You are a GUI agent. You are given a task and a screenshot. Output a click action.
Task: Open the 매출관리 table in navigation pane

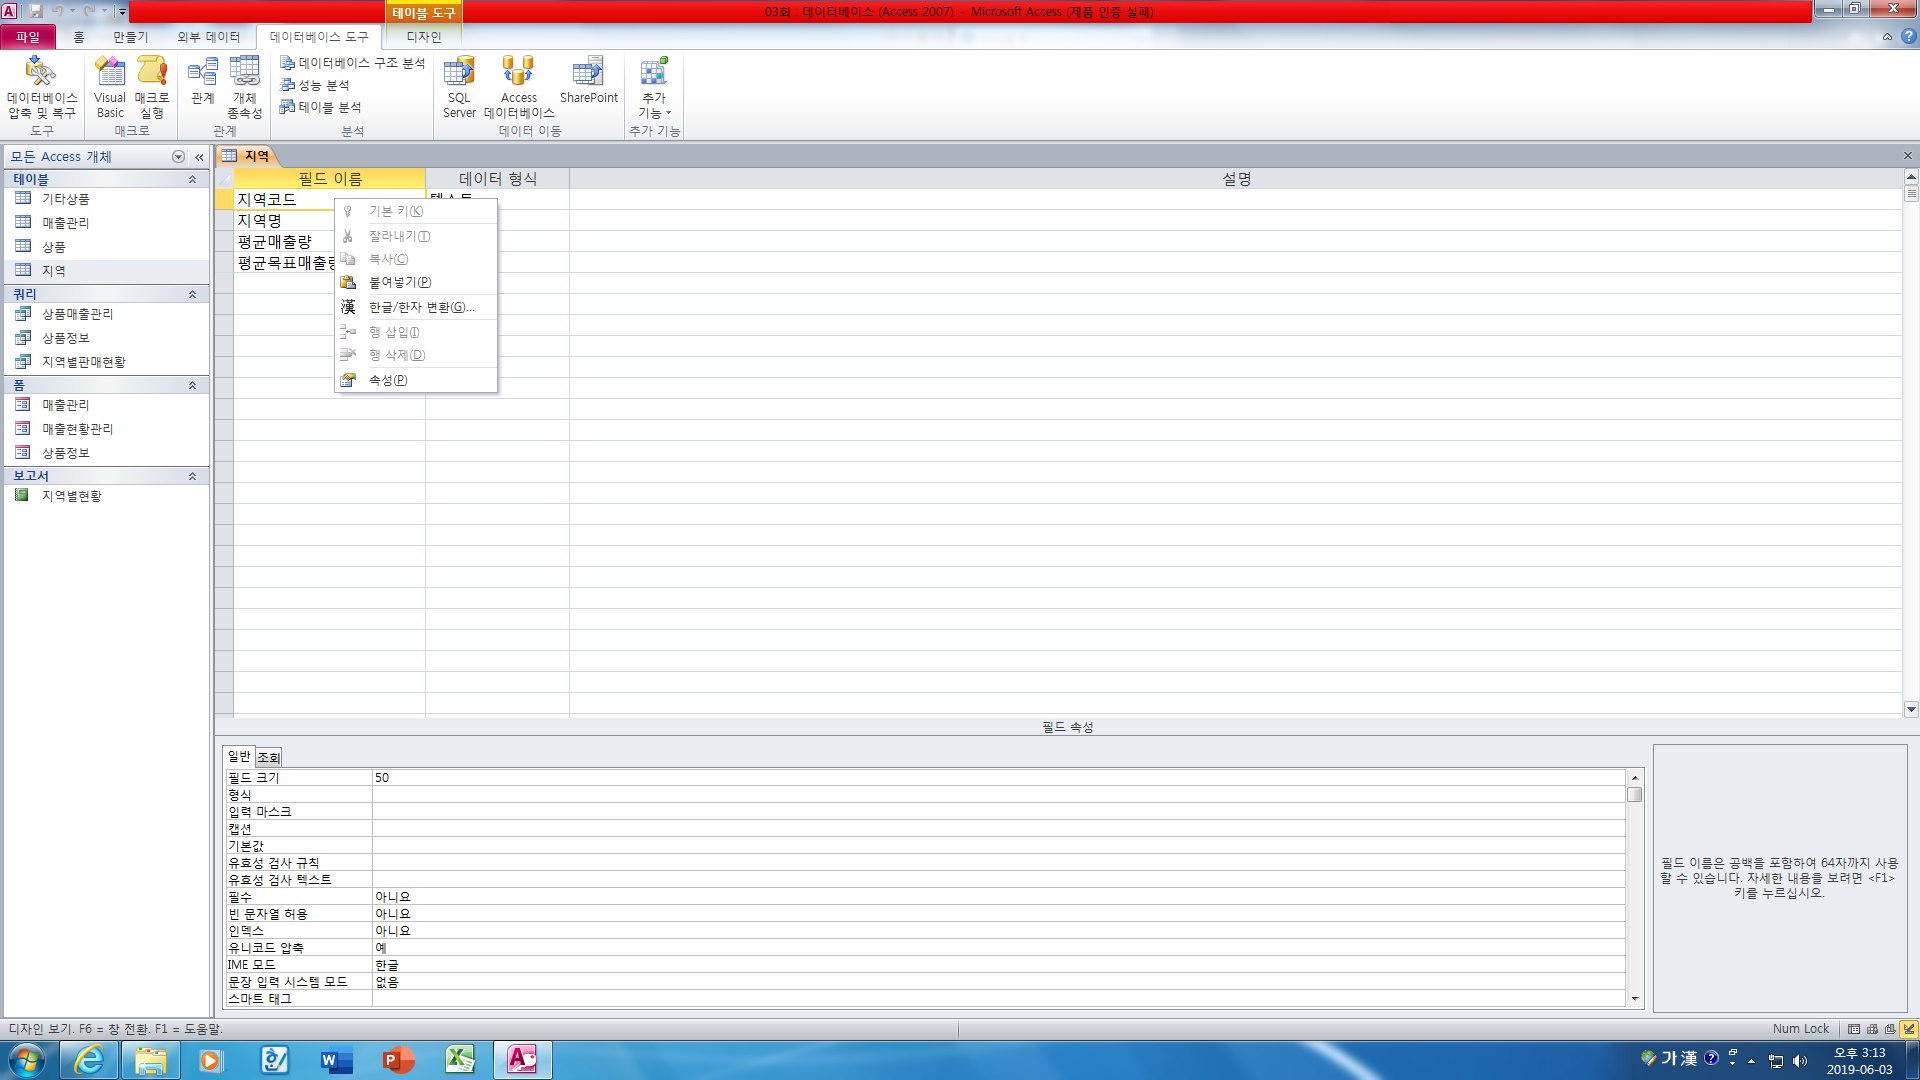[x=65, y=223]
